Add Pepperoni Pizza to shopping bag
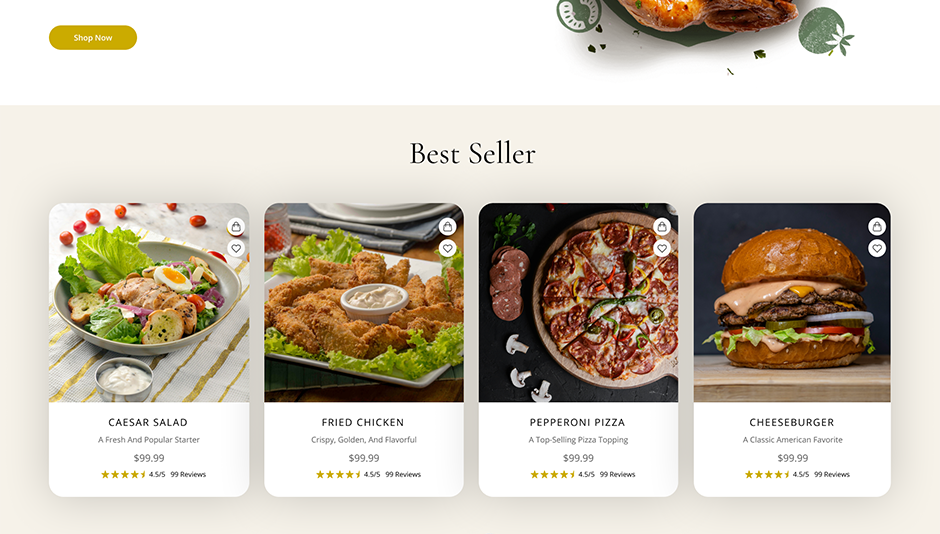Viewport: 940px width, 534px height. (662, 227)
